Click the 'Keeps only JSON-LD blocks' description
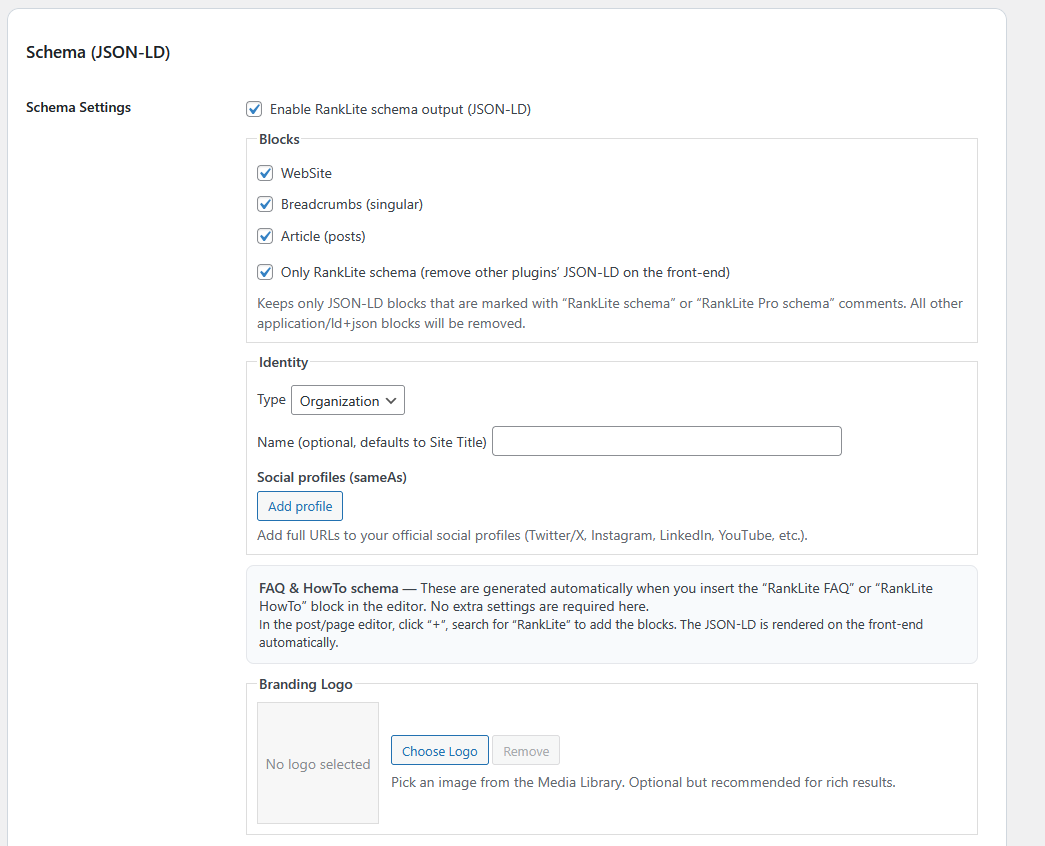Image resolution: width=1045 pixels, height=846 pixels. [610, 313]
